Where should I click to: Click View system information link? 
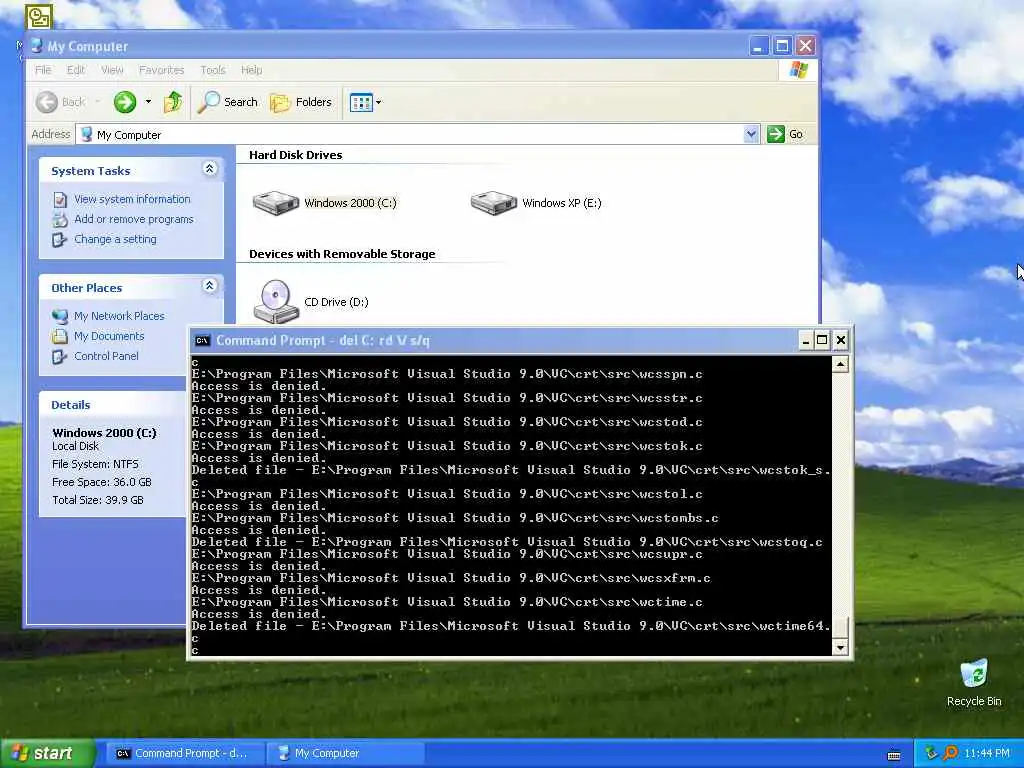tap(132, 199)
